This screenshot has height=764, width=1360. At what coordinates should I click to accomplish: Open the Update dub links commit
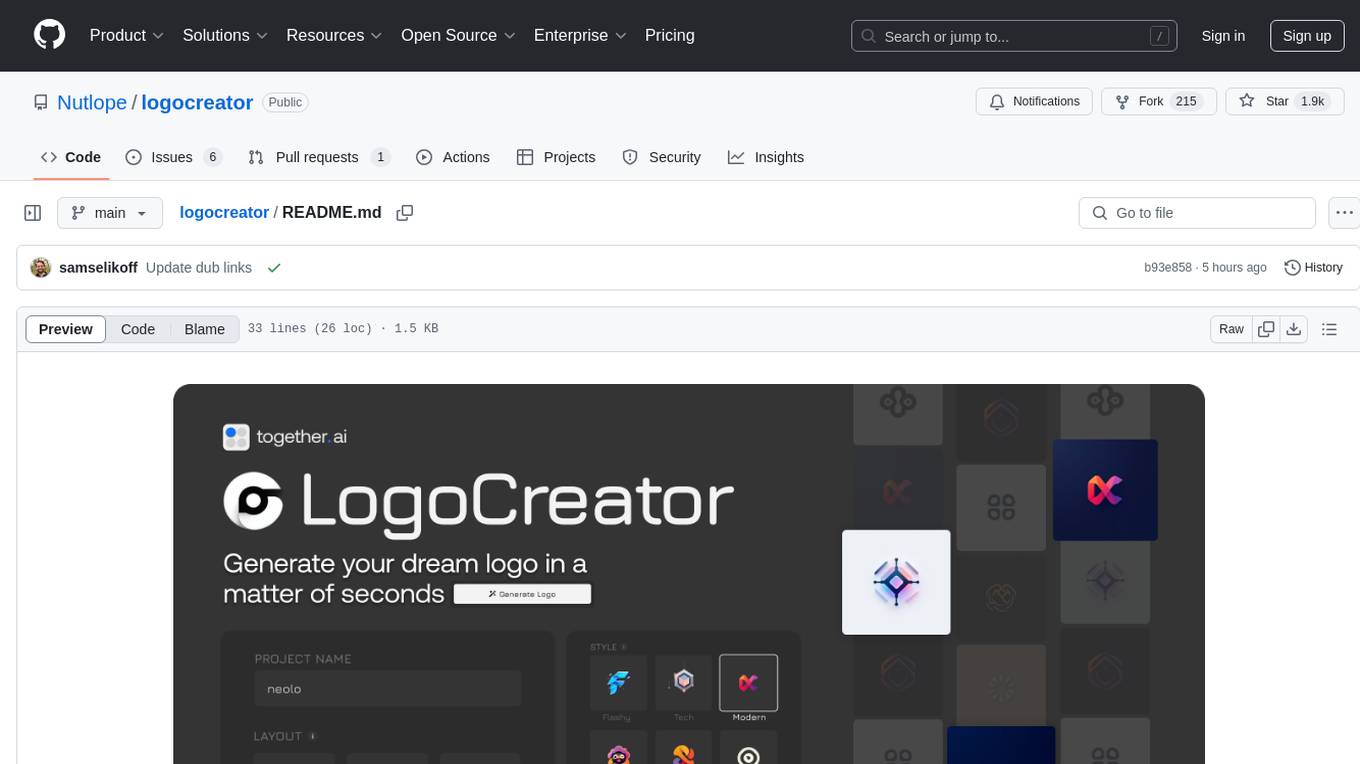(x=199, y=267)
